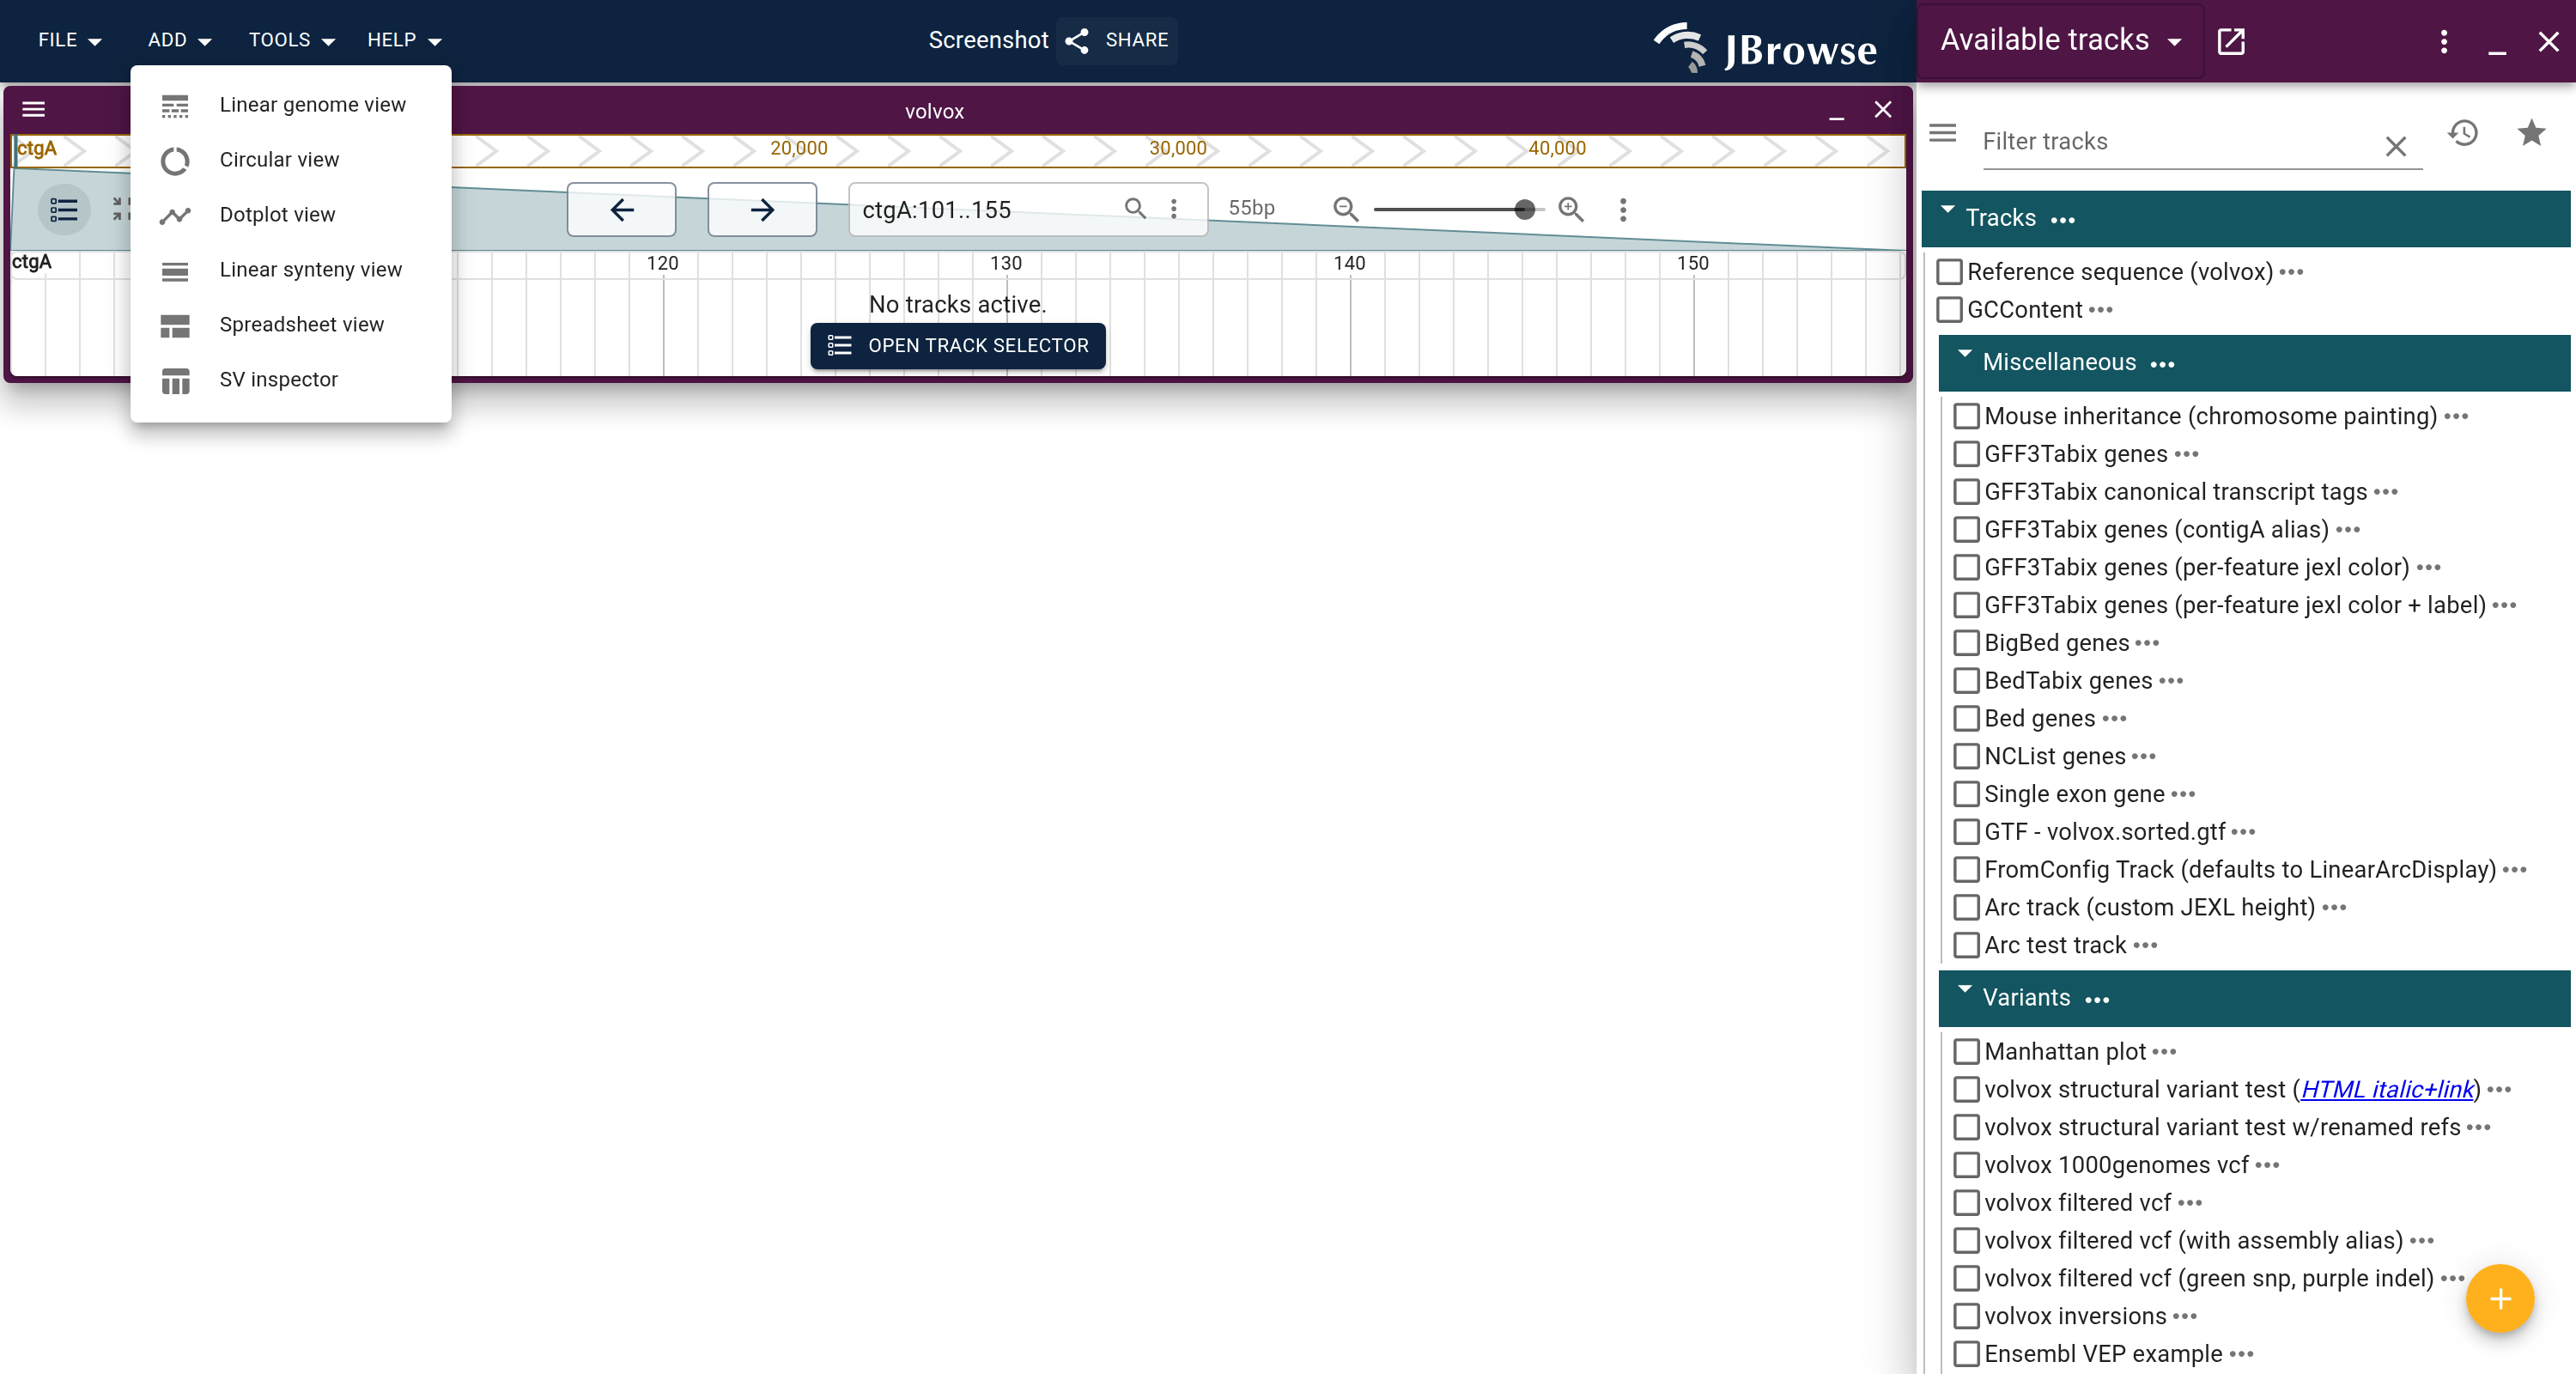Screen dimensions: 2576x1374
Task: Click the share icon next to SHARE
Action: [1077, 40]
